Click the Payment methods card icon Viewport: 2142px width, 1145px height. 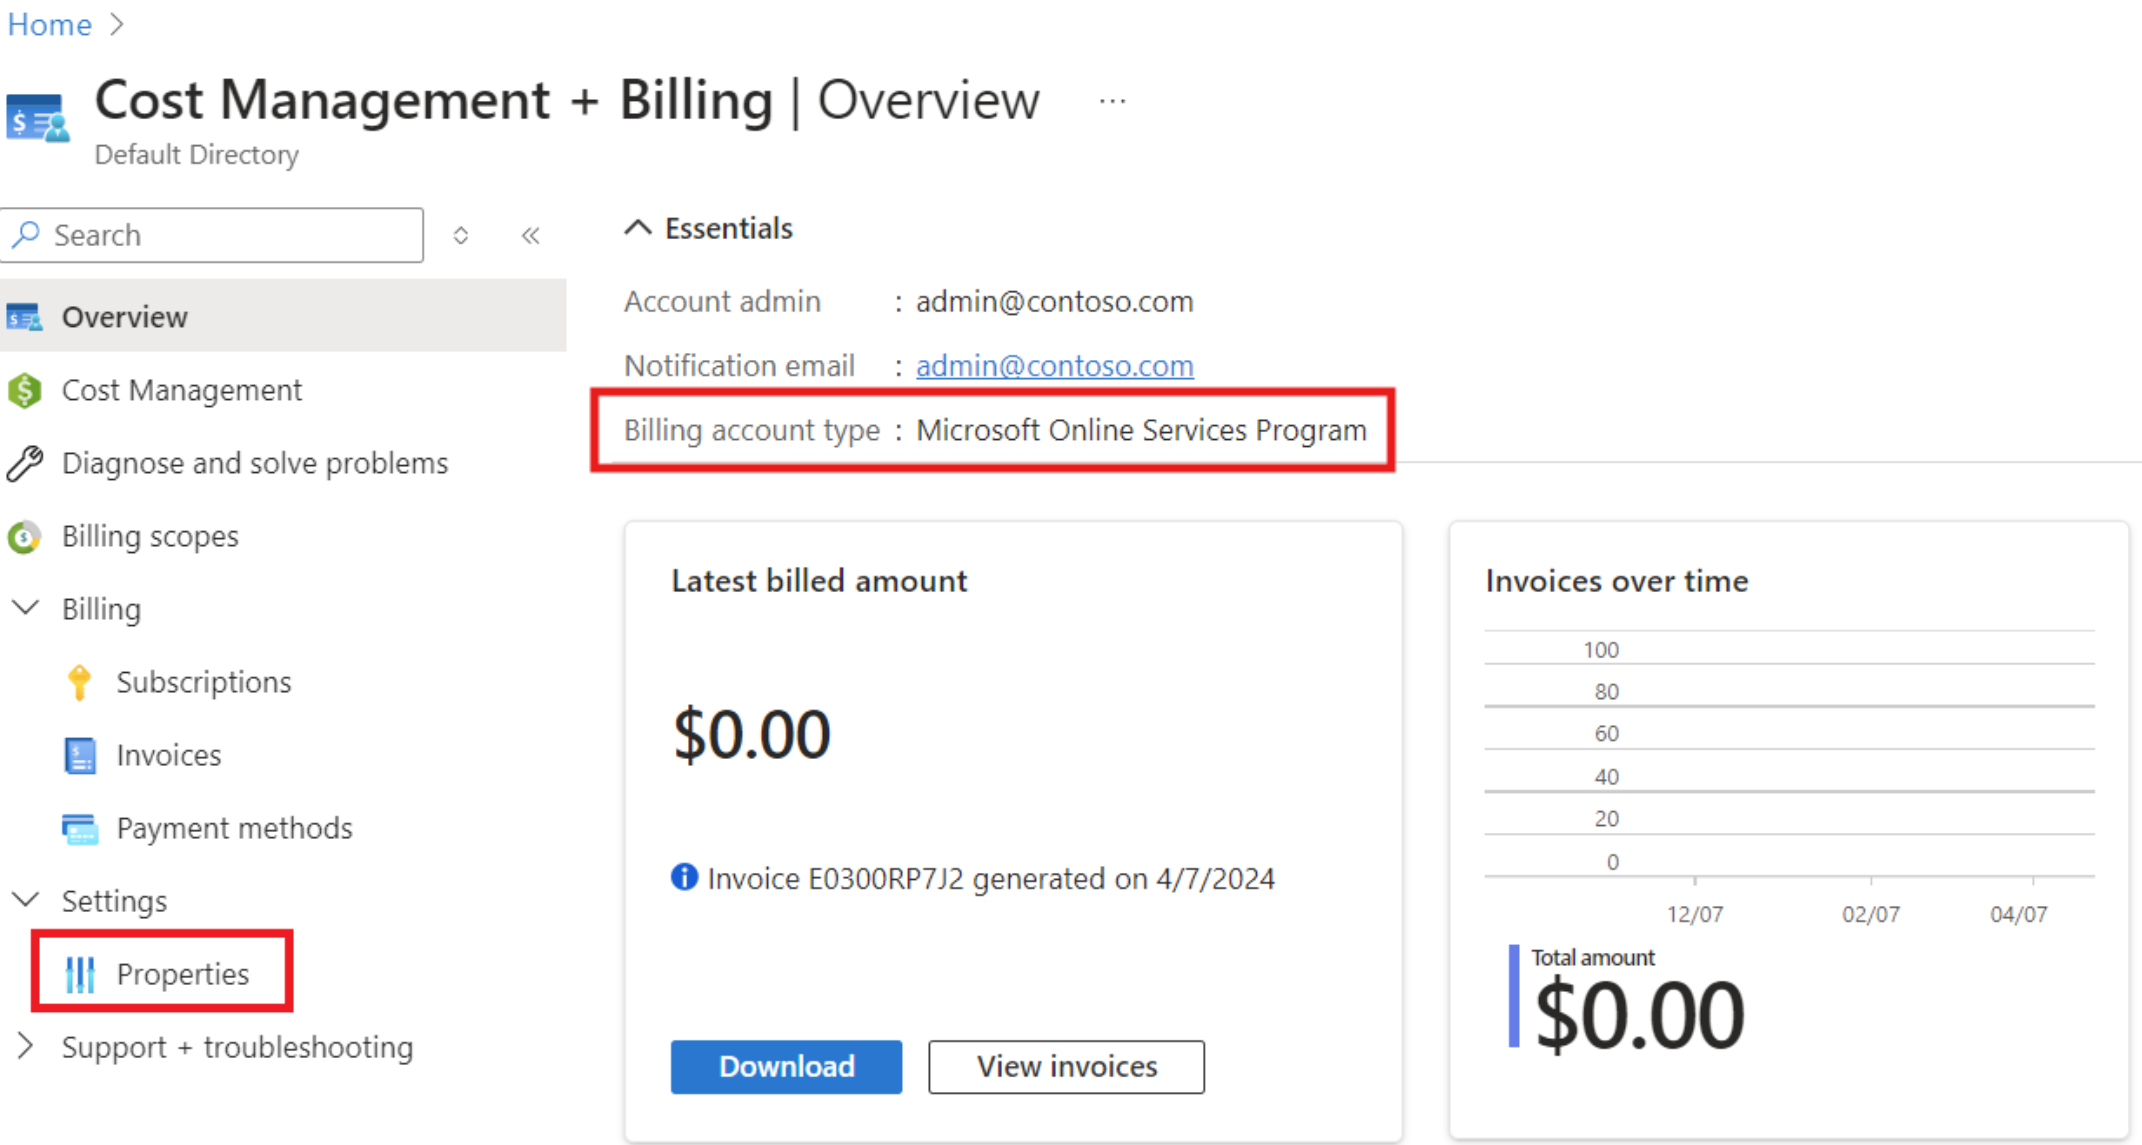click(x=80, y=828)
